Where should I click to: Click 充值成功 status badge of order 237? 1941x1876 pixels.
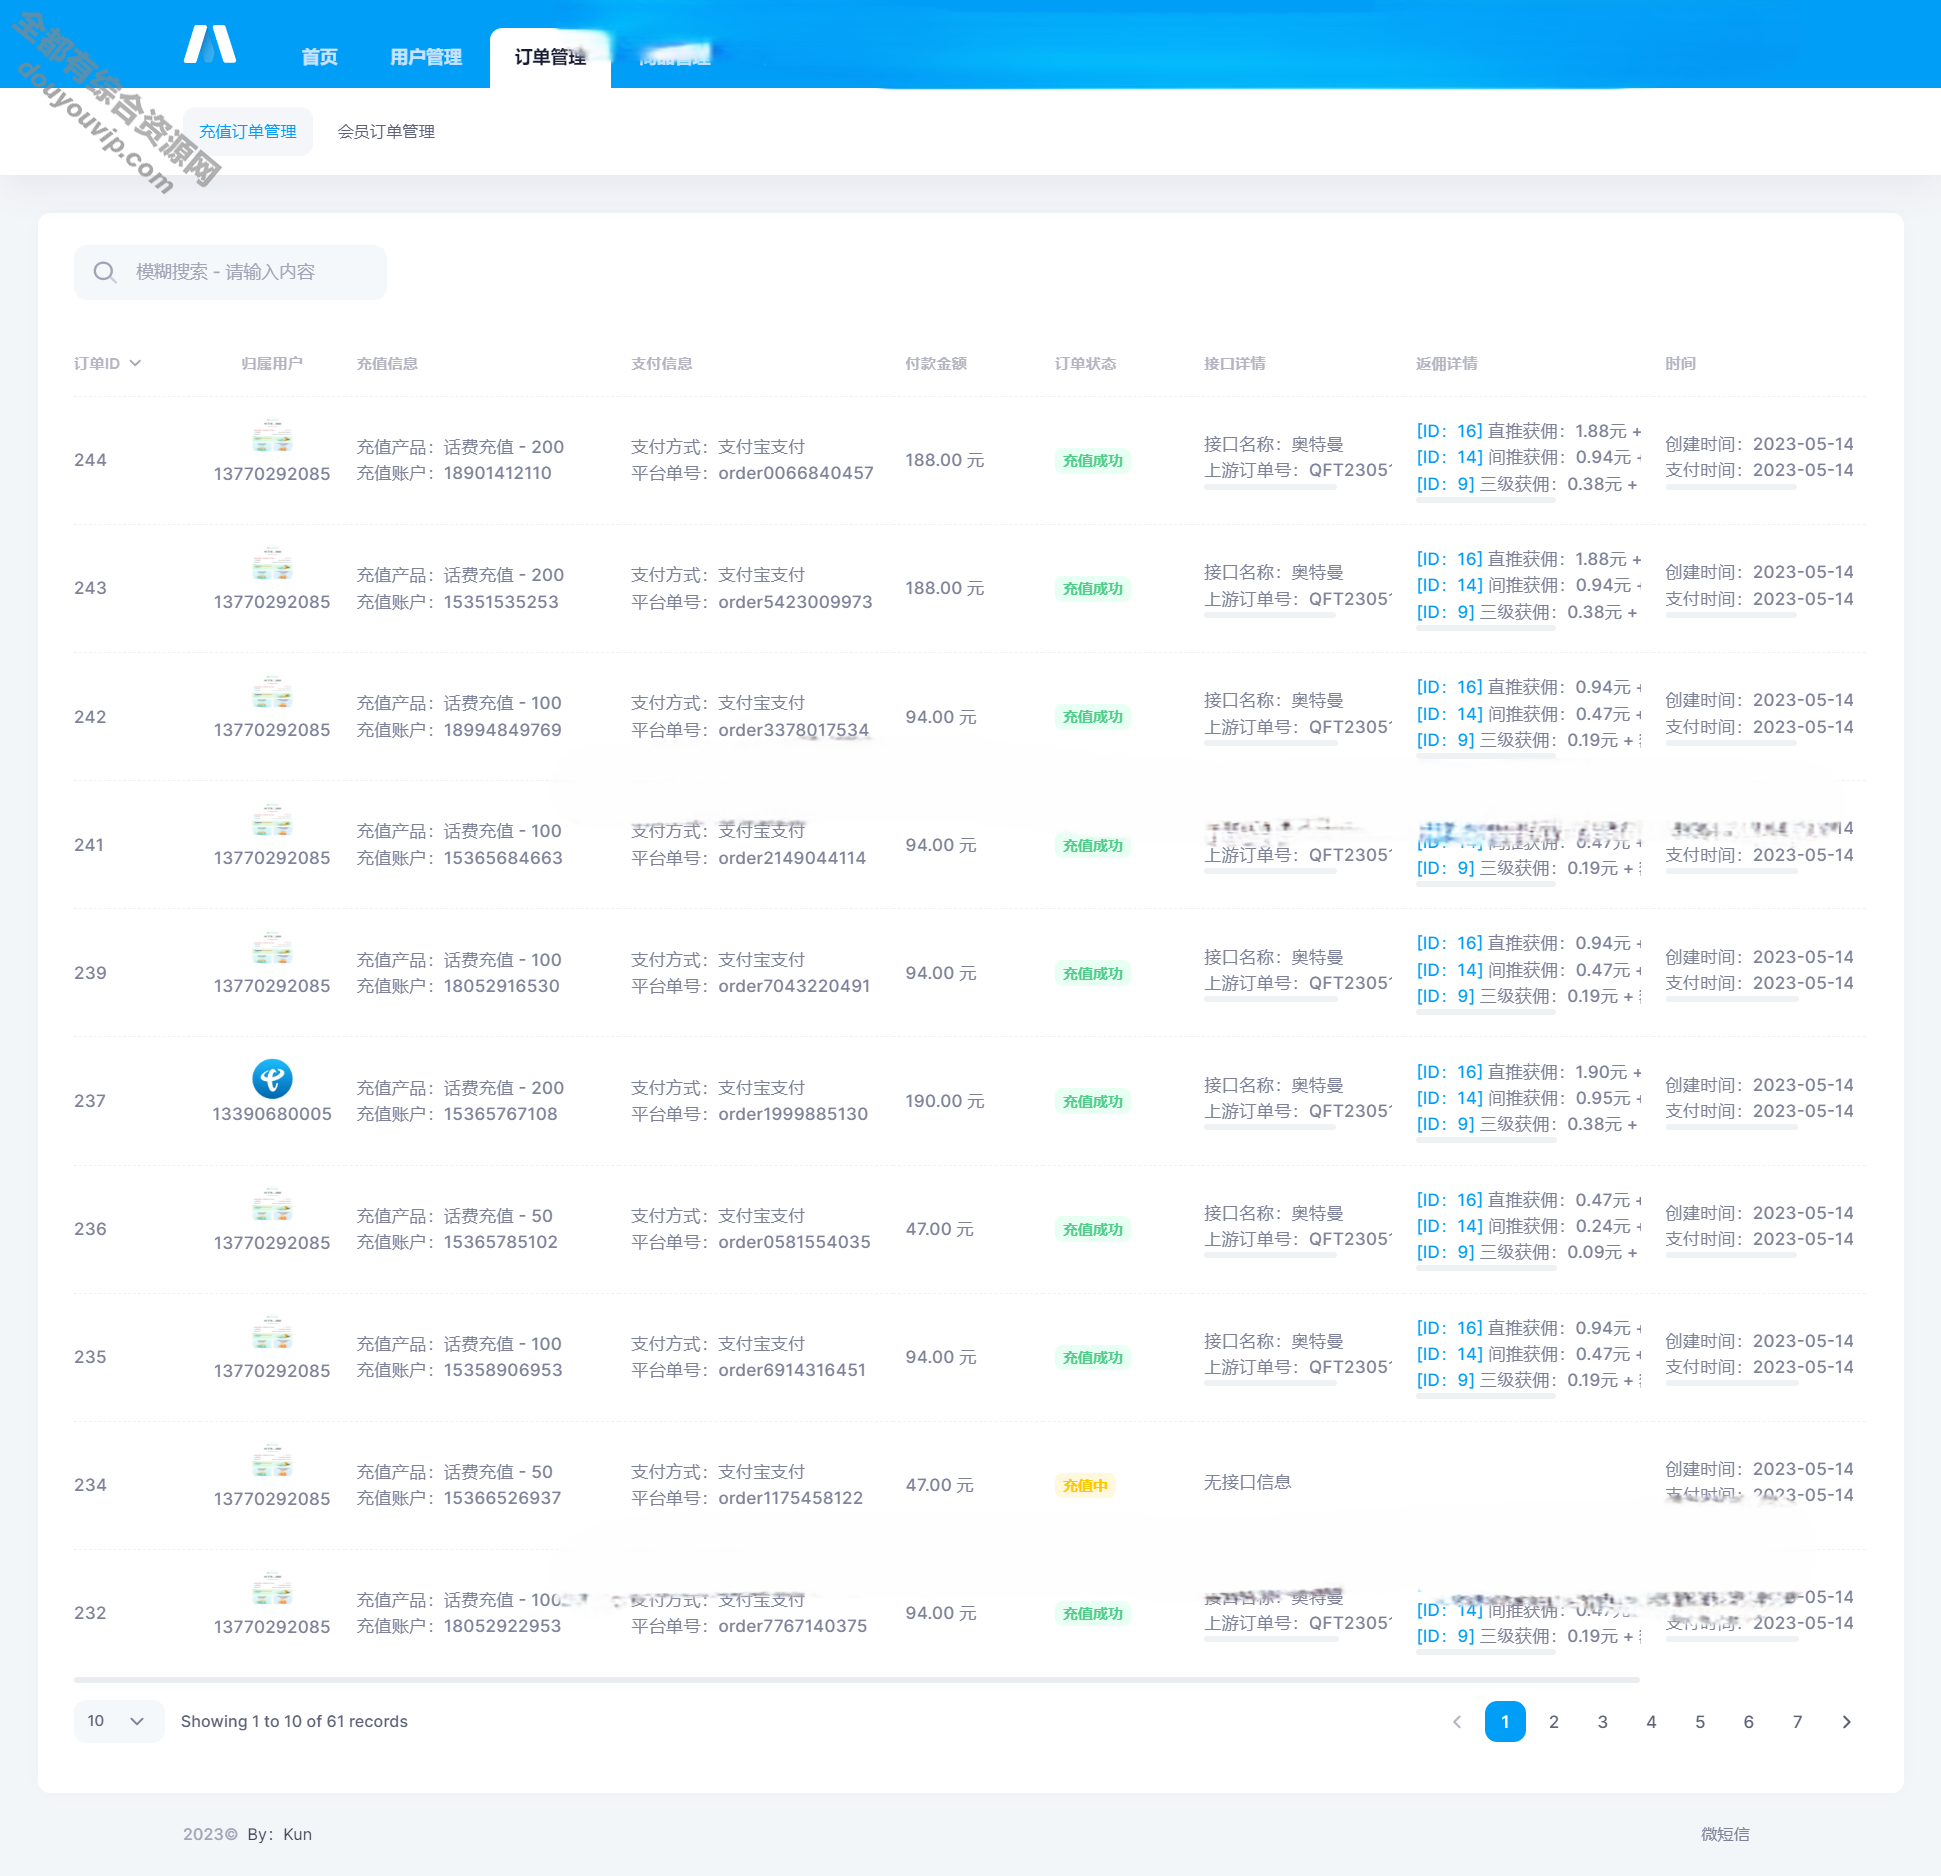pyautogui.click(x=1092, y=1102)
